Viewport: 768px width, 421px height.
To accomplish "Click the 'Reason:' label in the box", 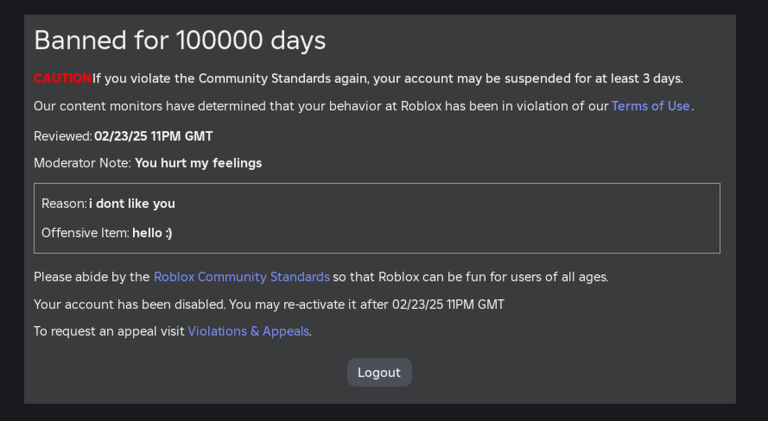I will [x=64, y=204].
